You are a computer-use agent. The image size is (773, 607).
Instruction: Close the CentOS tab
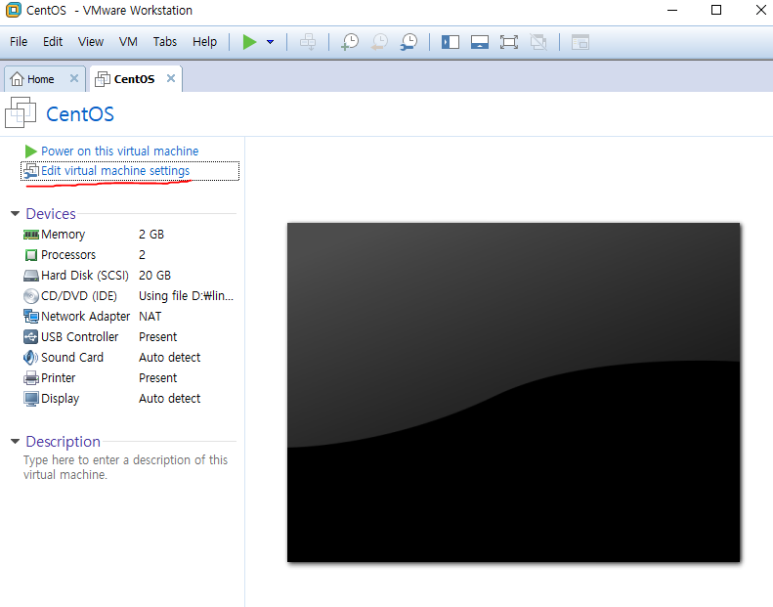point(171,78)
